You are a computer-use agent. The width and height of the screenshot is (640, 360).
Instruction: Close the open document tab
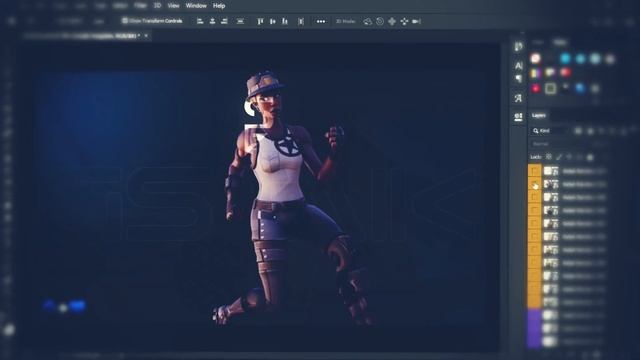coord(146,36)
